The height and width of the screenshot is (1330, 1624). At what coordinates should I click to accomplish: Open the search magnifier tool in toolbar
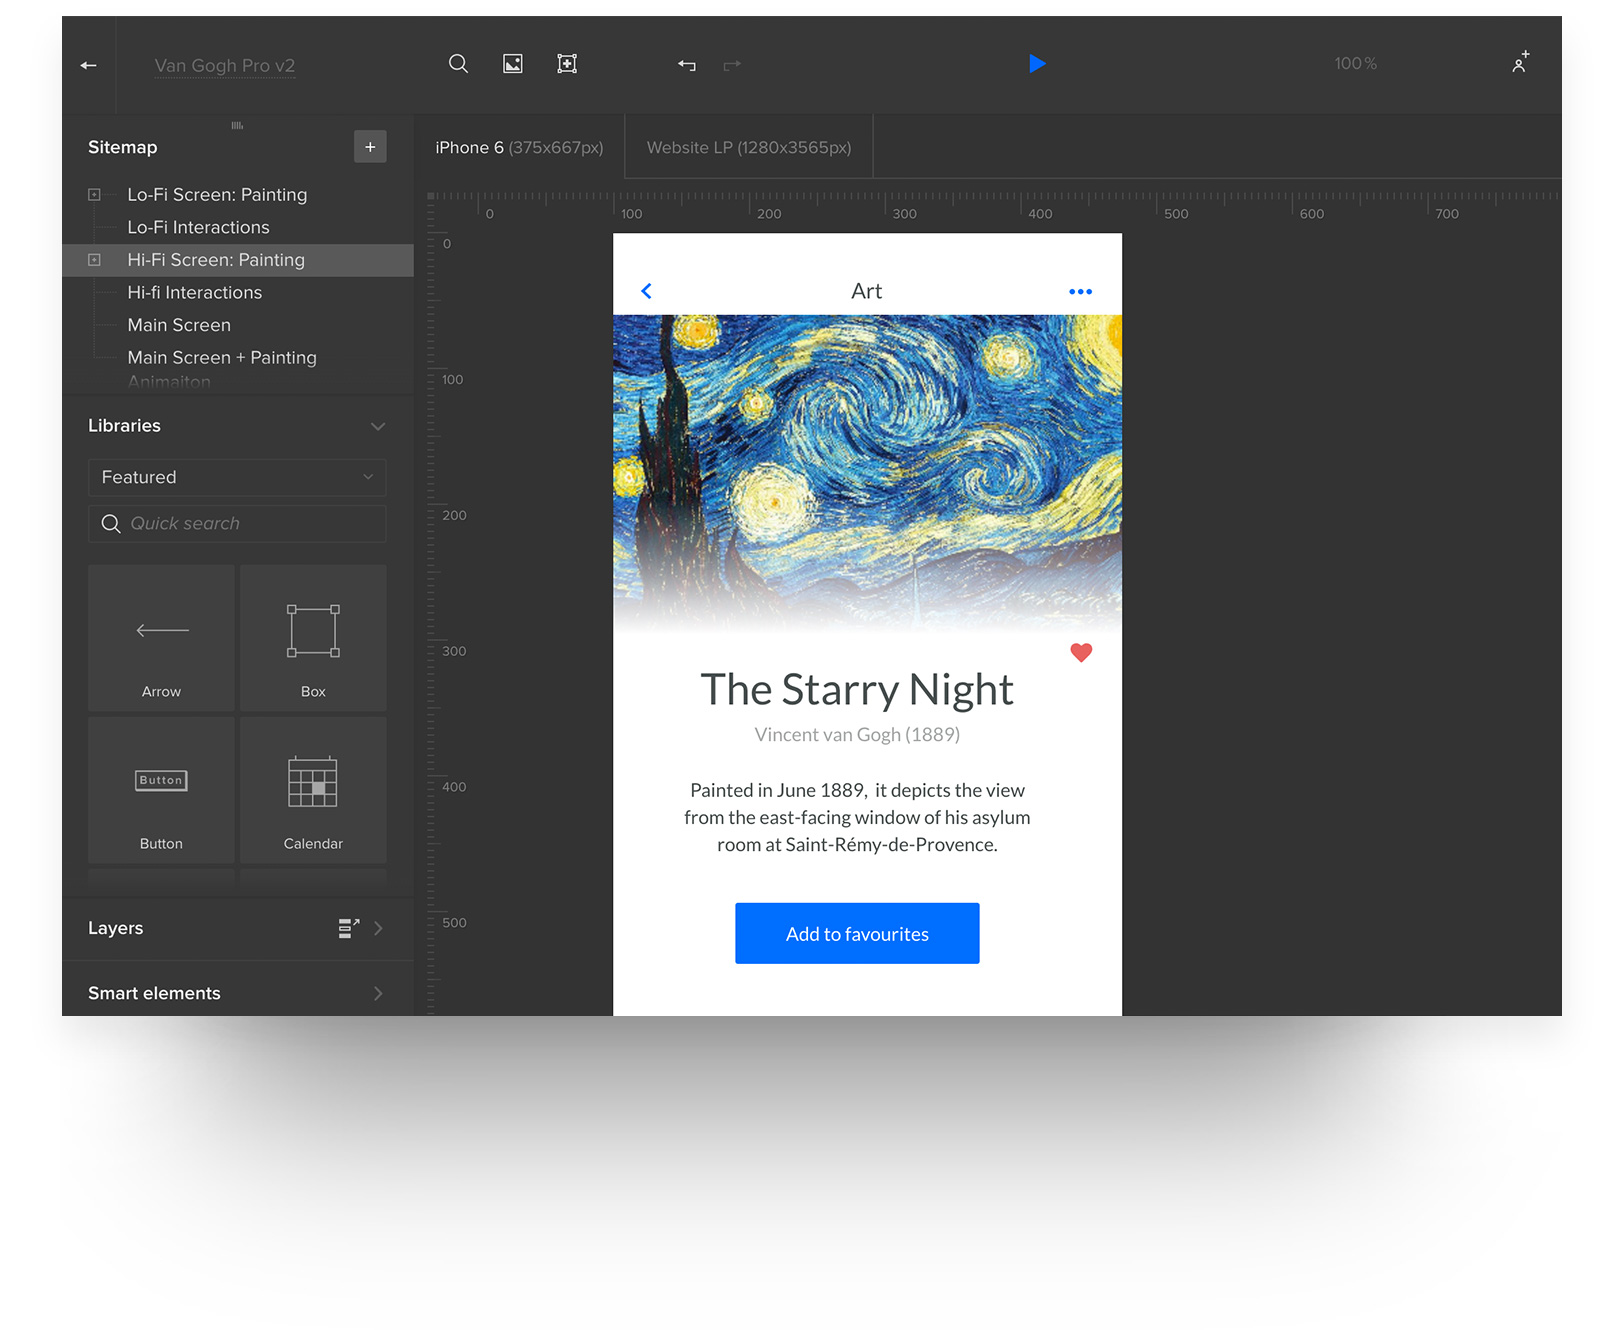tap(458, 64)
